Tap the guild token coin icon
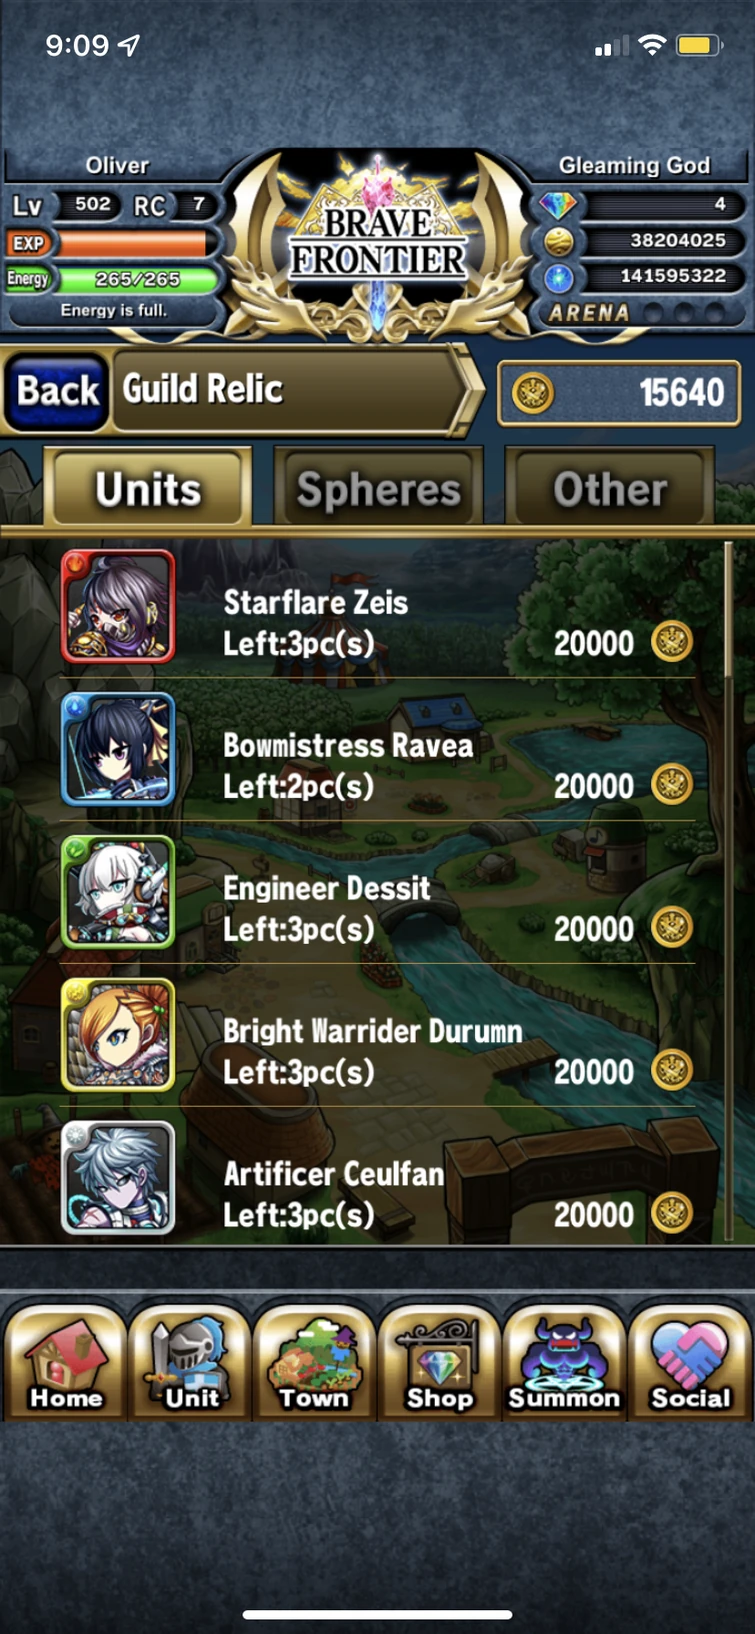 (x=532, y=393)
